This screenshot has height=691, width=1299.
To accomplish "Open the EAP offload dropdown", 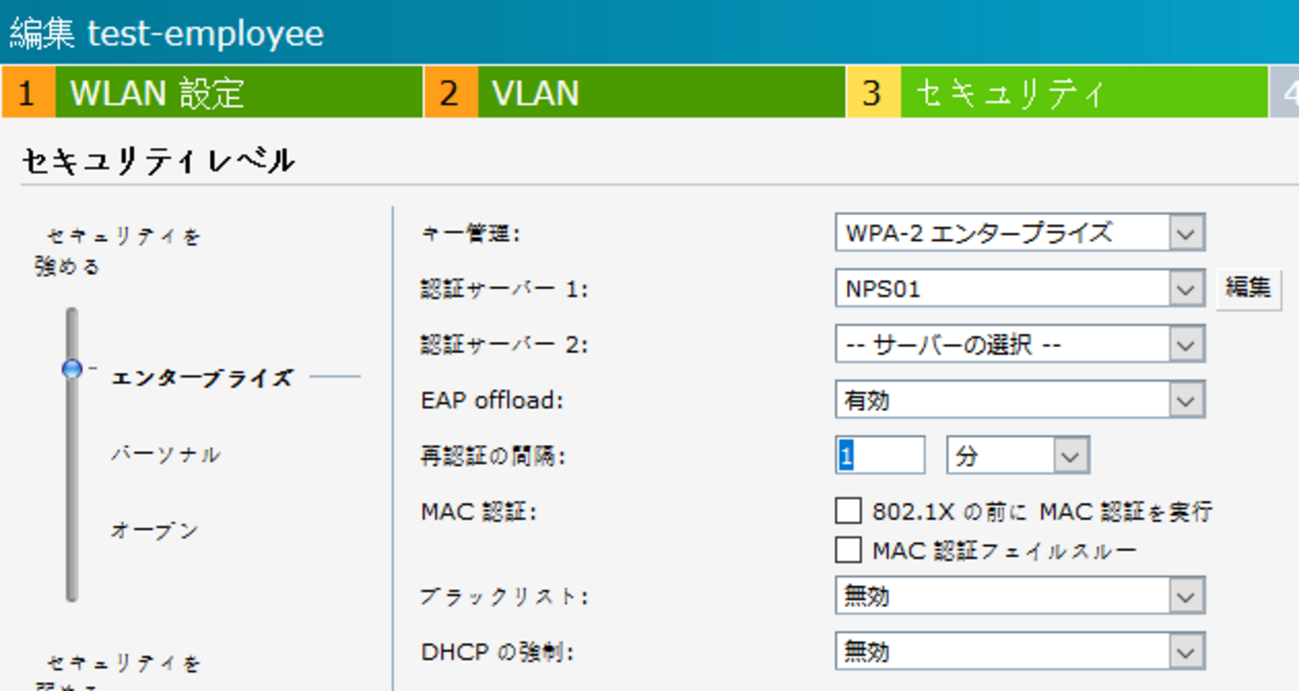I will 1020,401.
